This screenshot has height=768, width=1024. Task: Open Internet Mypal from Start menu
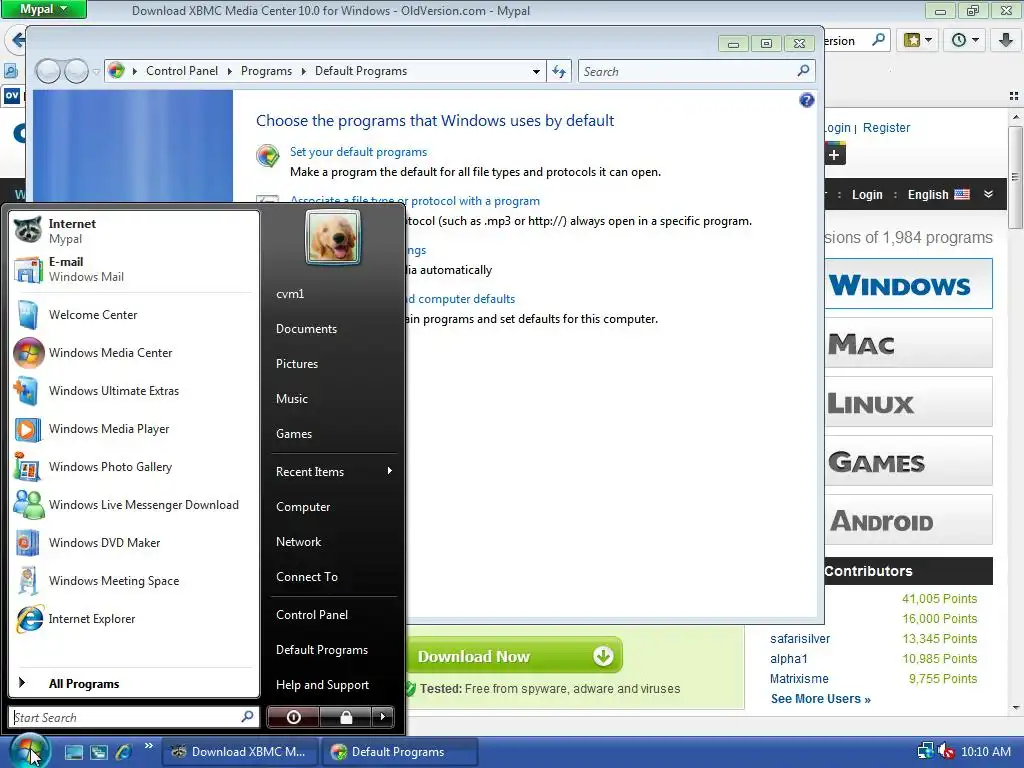pyautogui.click(x=134, y=231)
